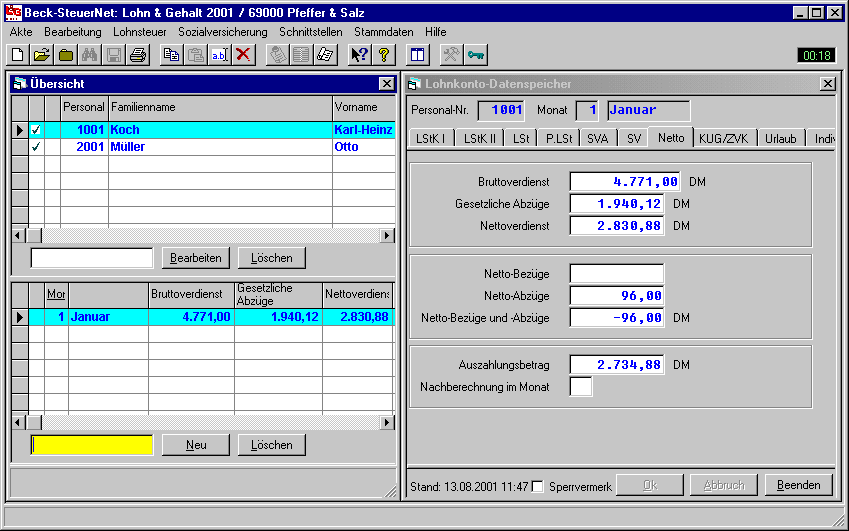Click the new document toolbar icon
Image resolution: width=849 pixels, height=531 pixels.
pyautogui.click(x=17, y=55)
